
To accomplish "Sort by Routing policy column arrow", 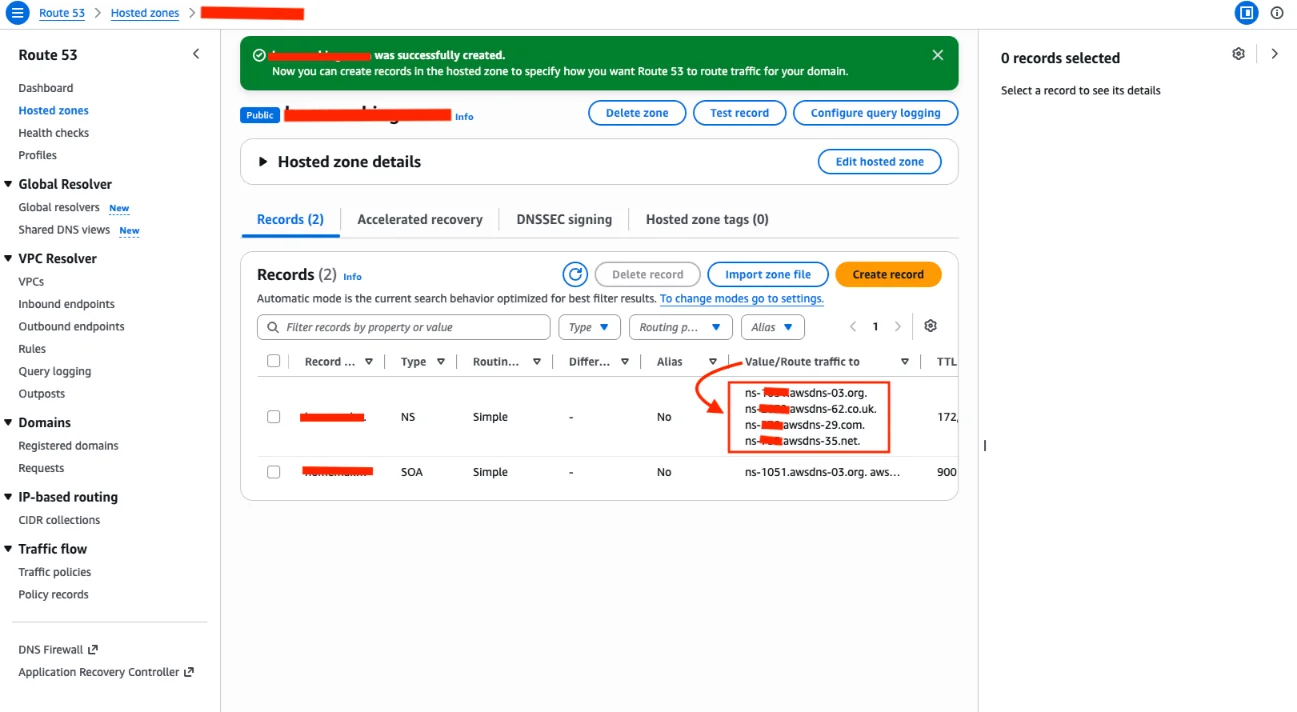I will point(537,362).
